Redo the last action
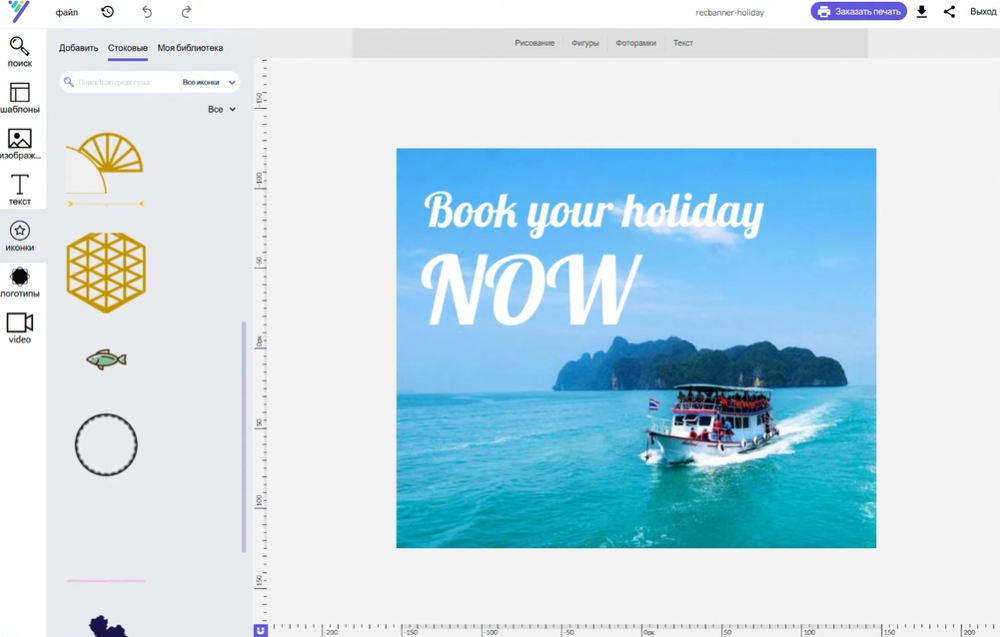 click(x=186, y=11)
